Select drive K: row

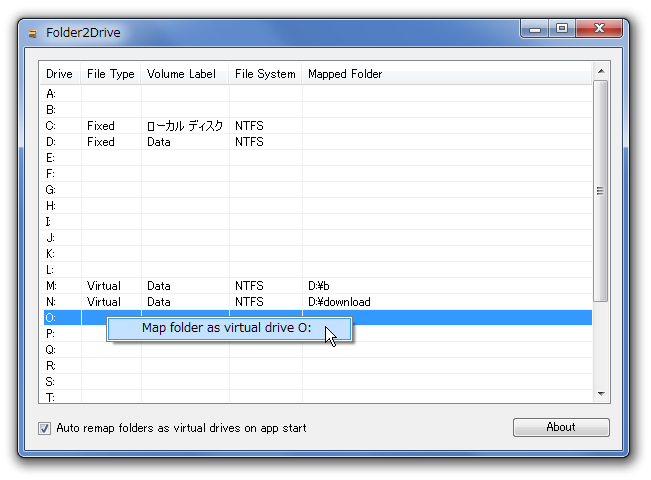click(x=316, y=254)
